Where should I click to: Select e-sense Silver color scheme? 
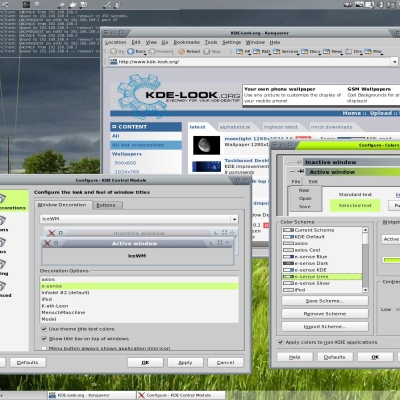pyautogui.click(x=322, y=283)
